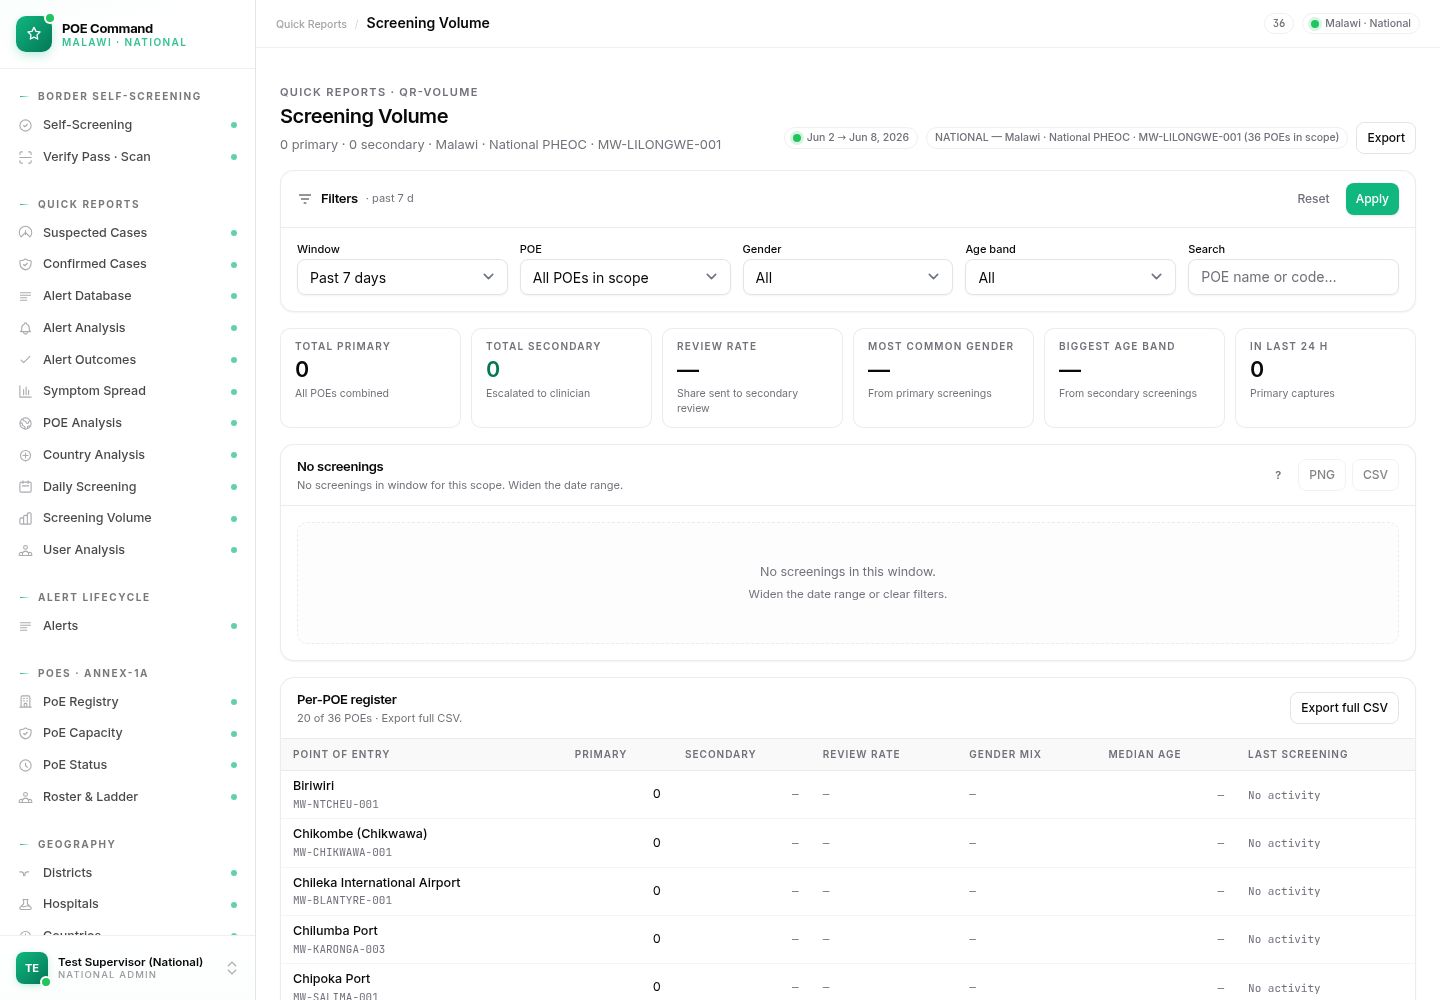Click MW-CHIKWAWA-001 code text
Screen dimensions: 1440x1000
point(342,853)
